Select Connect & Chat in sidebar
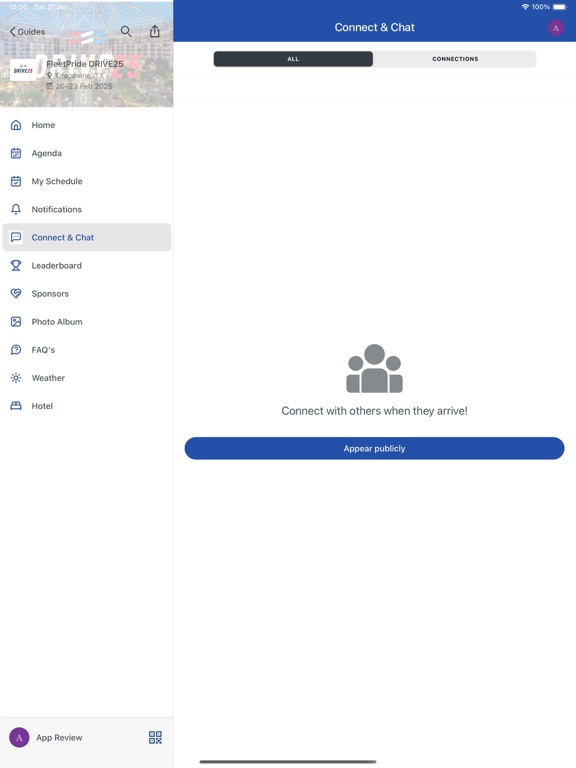 [x=87, y=238]
